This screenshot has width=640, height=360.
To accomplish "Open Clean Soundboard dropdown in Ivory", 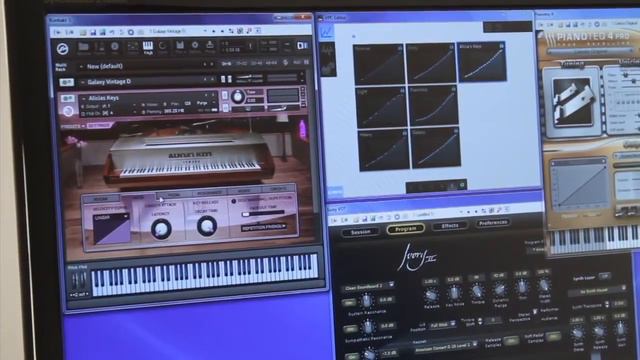I will 369,286.
